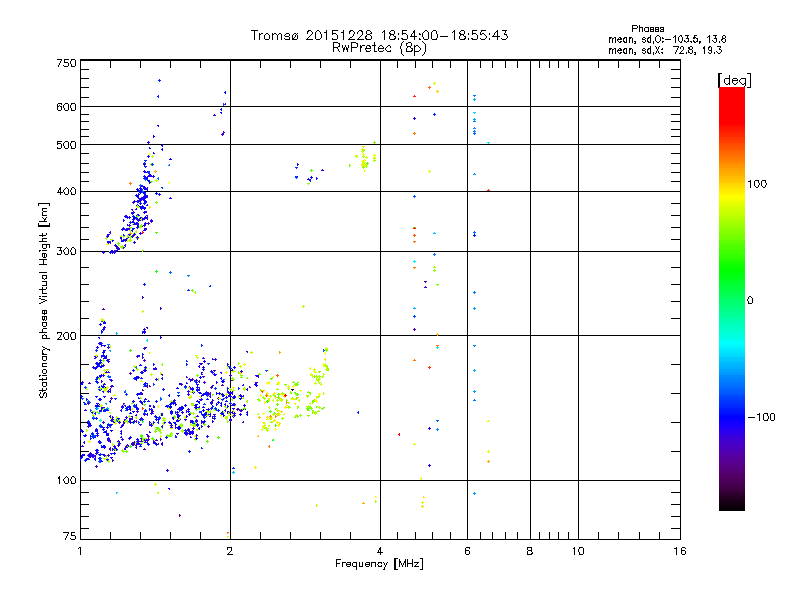The height and width of the screenshot is (600, 800).
Task: Click the "RwPretec (8p)" subtitle
Action: (x=379, y=48)
